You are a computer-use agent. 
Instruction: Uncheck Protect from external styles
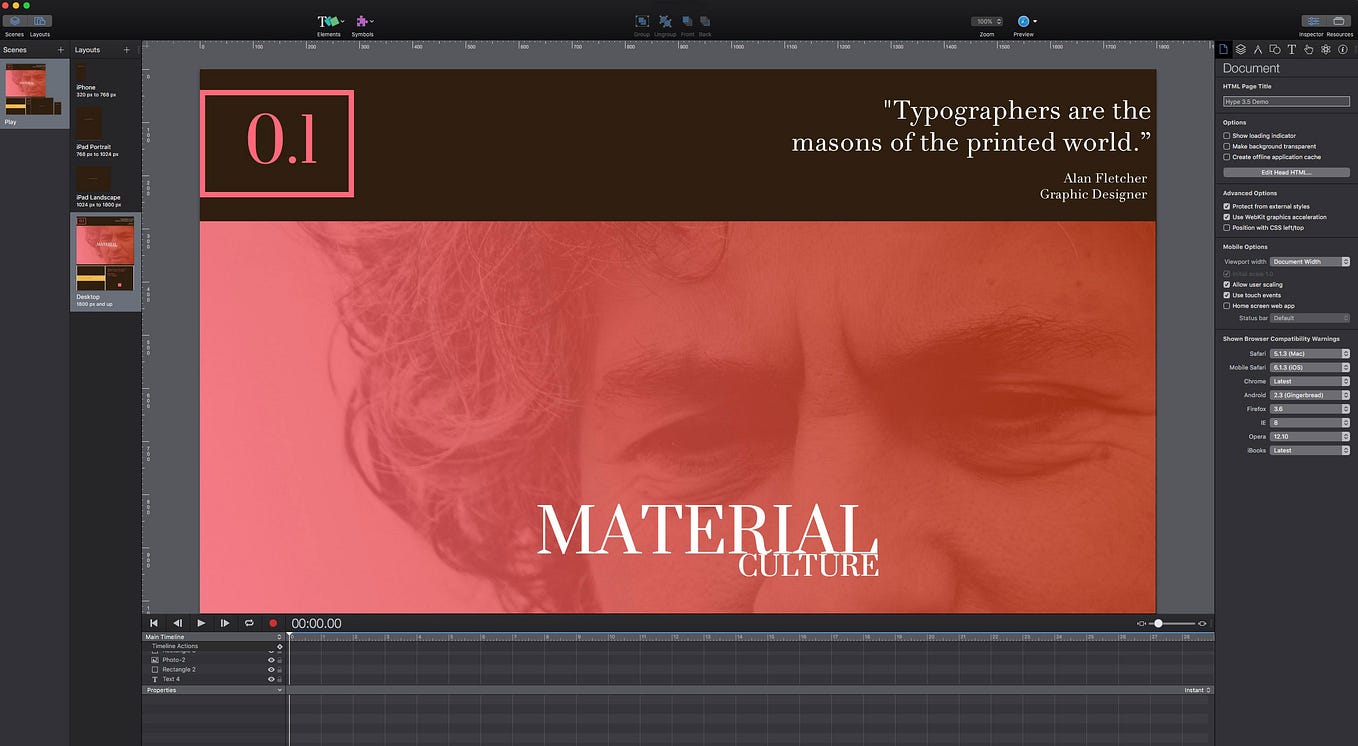coord(1227,207)
